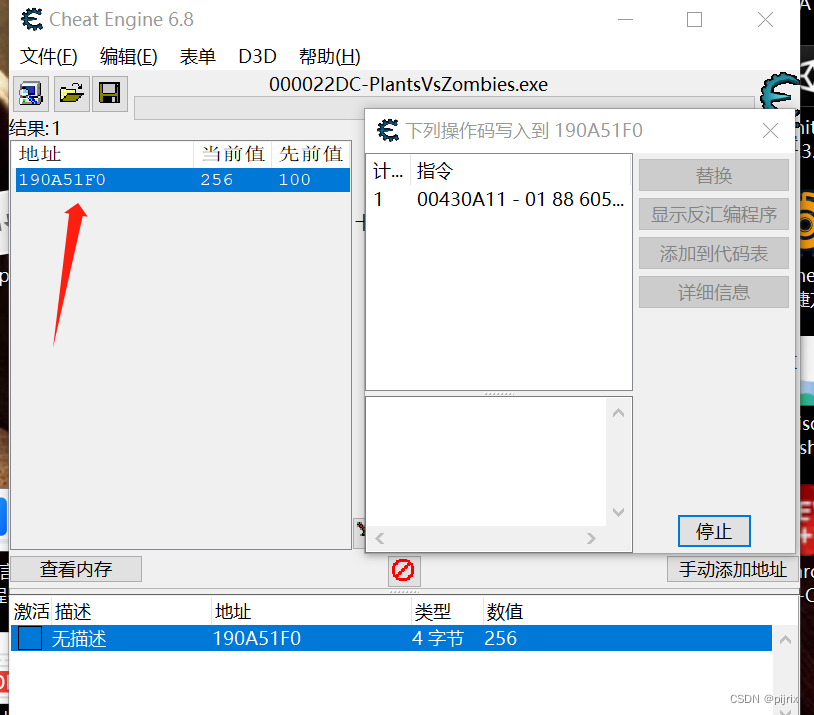Image resolution: width=814 pixels, height=715 pixels.
Task: Toggle the activate checkbox for 无描述 entry
Action: pyautogui.click(x=30, y=638)
